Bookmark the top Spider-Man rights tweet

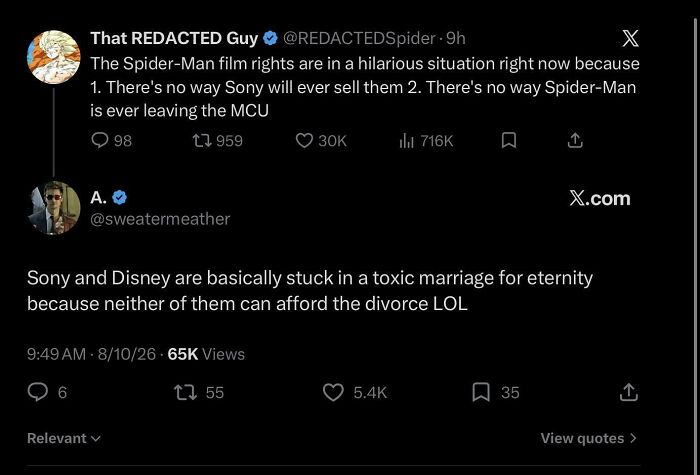pos(509,141)
